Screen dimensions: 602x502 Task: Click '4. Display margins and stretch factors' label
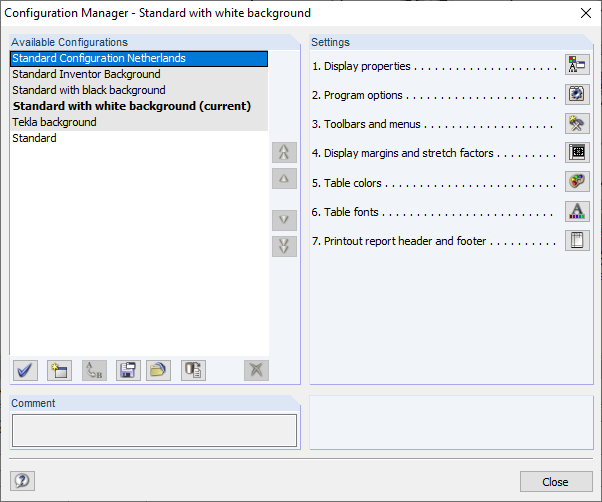tap(402, 153)
